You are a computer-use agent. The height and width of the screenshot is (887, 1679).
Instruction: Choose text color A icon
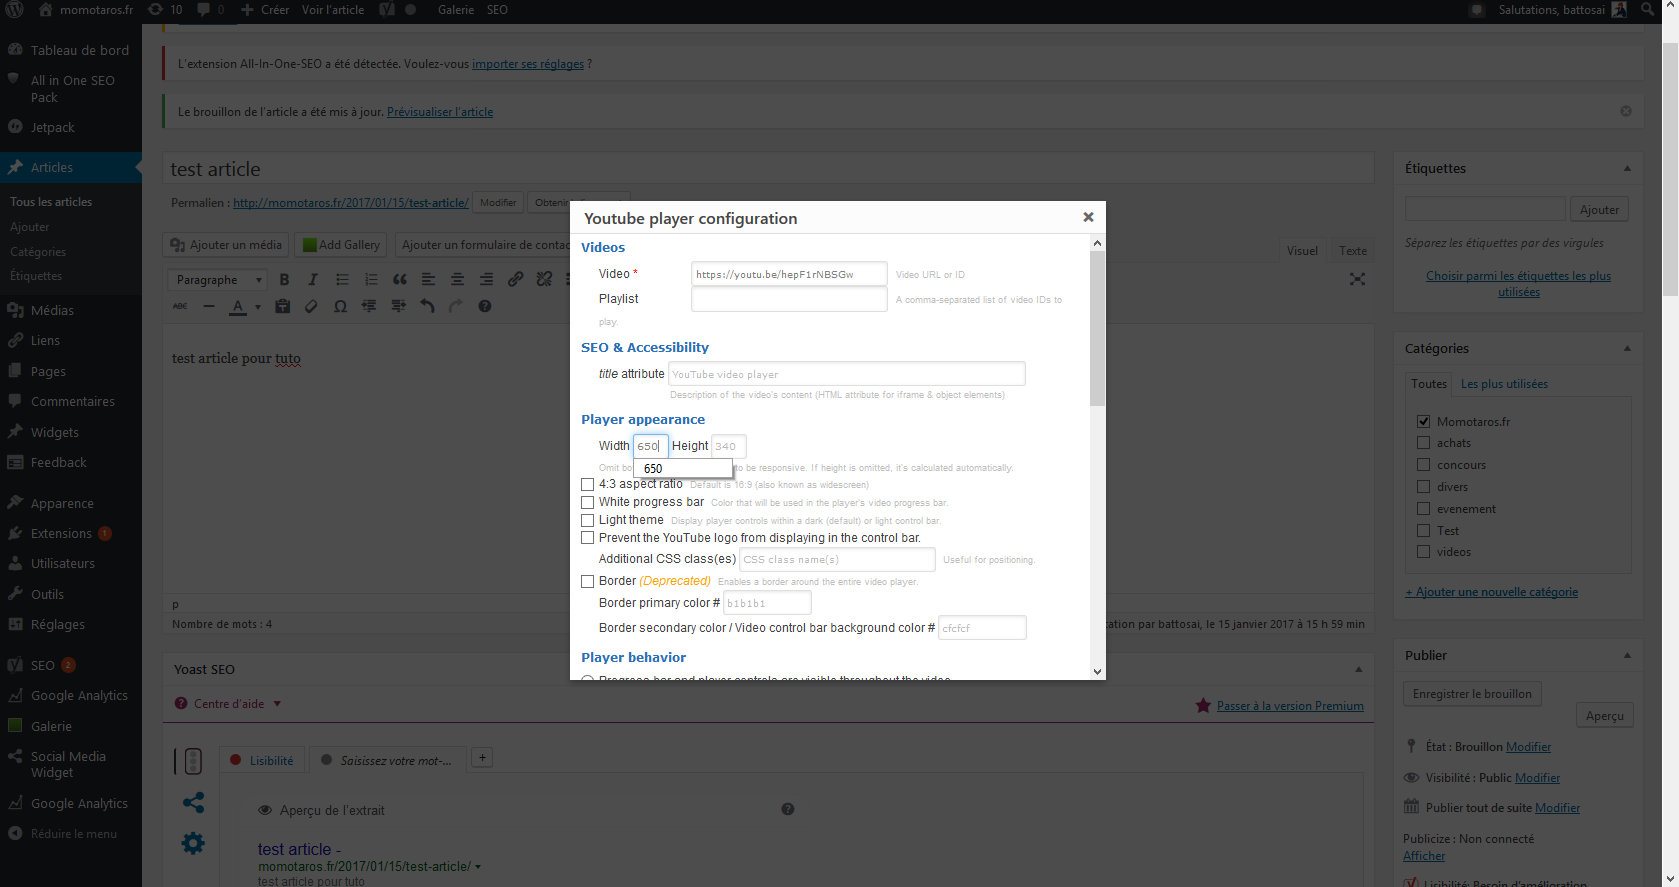tap(238, 306)
